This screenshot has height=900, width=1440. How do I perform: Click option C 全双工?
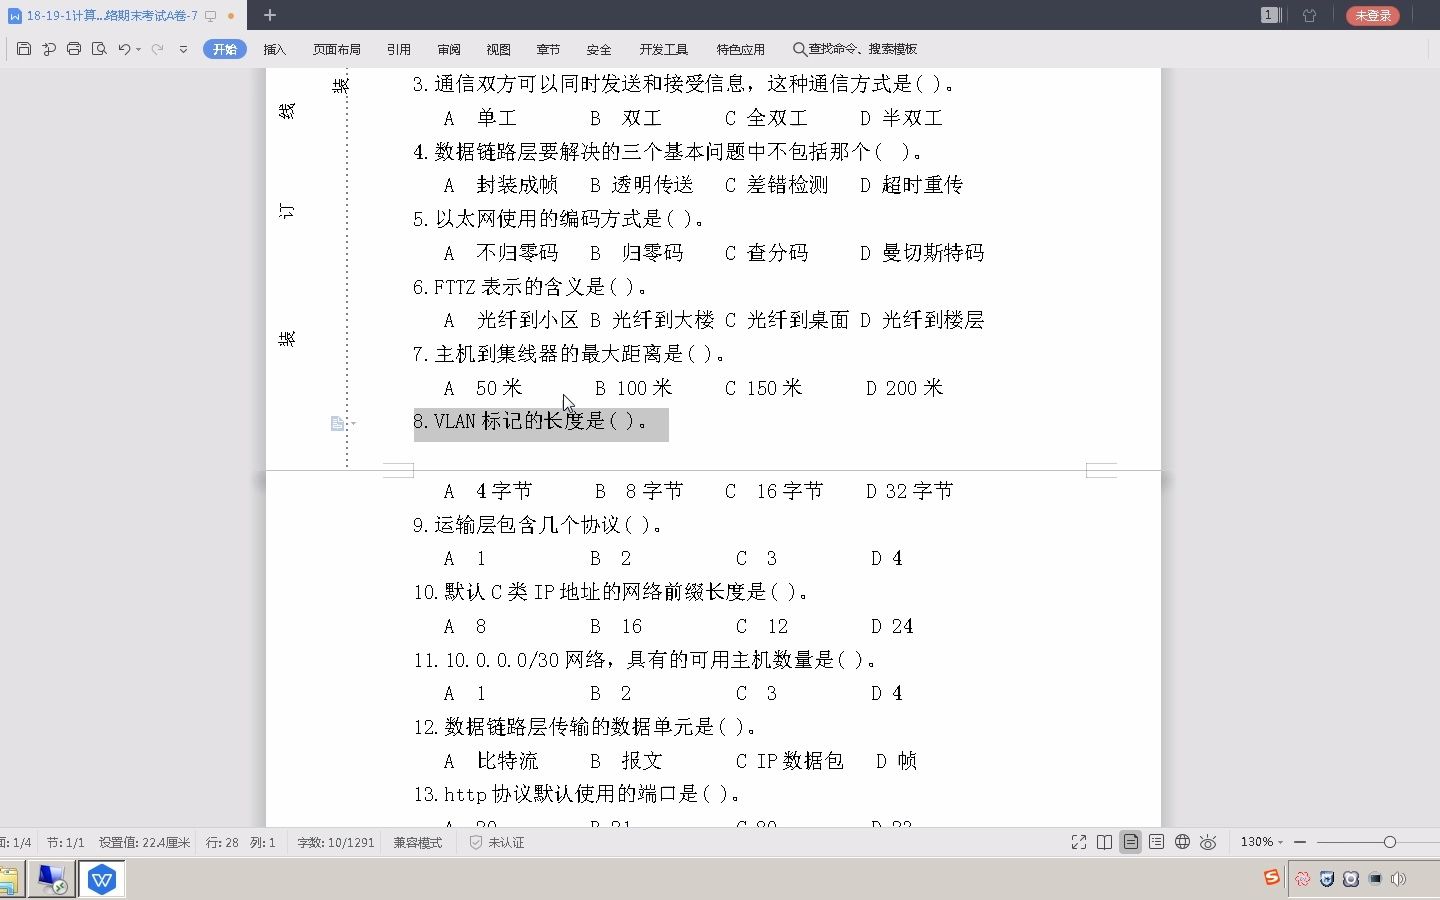pos(766,118)
